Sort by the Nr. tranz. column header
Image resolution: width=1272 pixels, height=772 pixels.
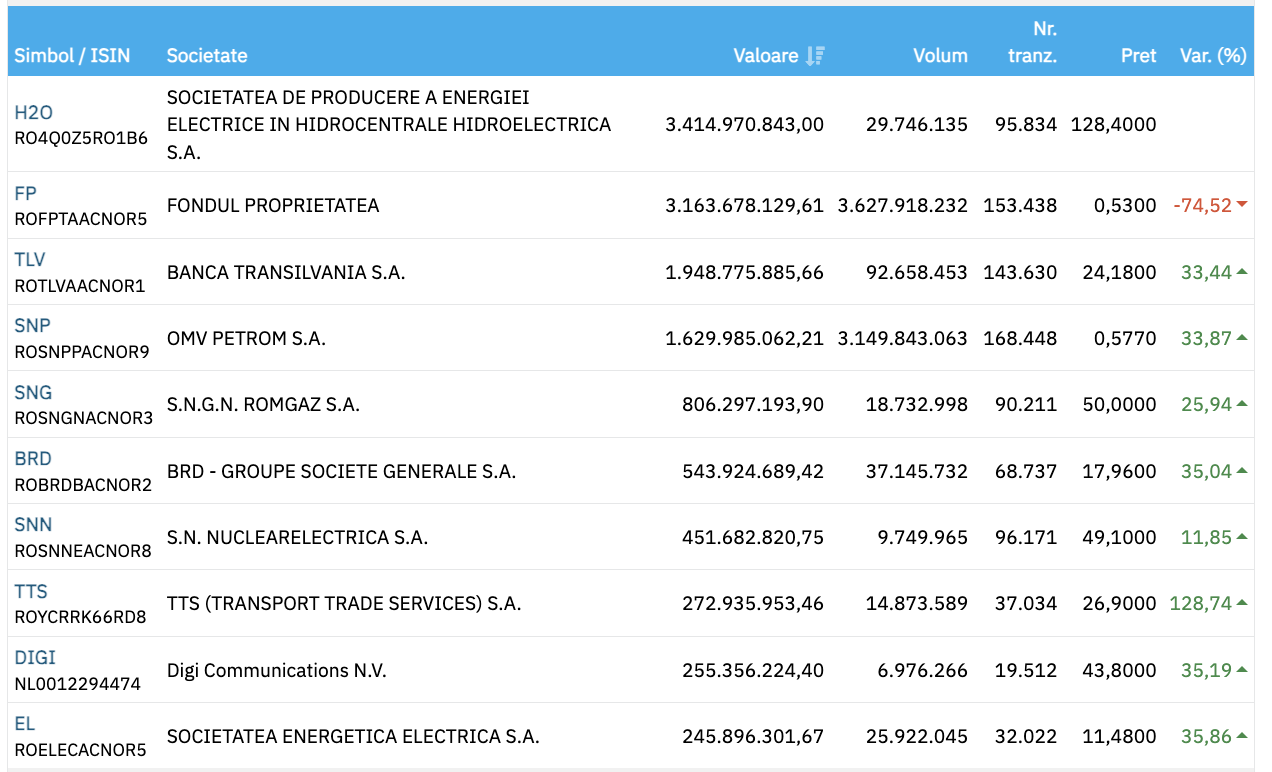[x=1032, y=42]
